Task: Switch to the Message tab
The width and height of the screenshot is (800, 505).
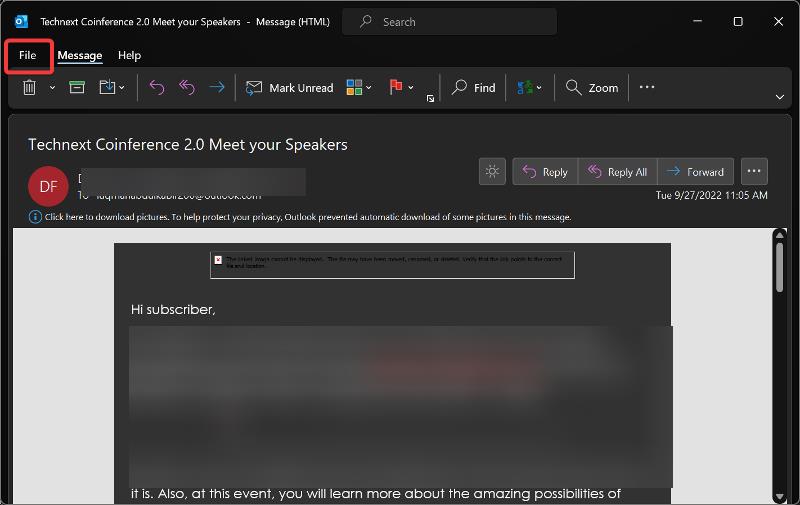Action: [80, 55]
